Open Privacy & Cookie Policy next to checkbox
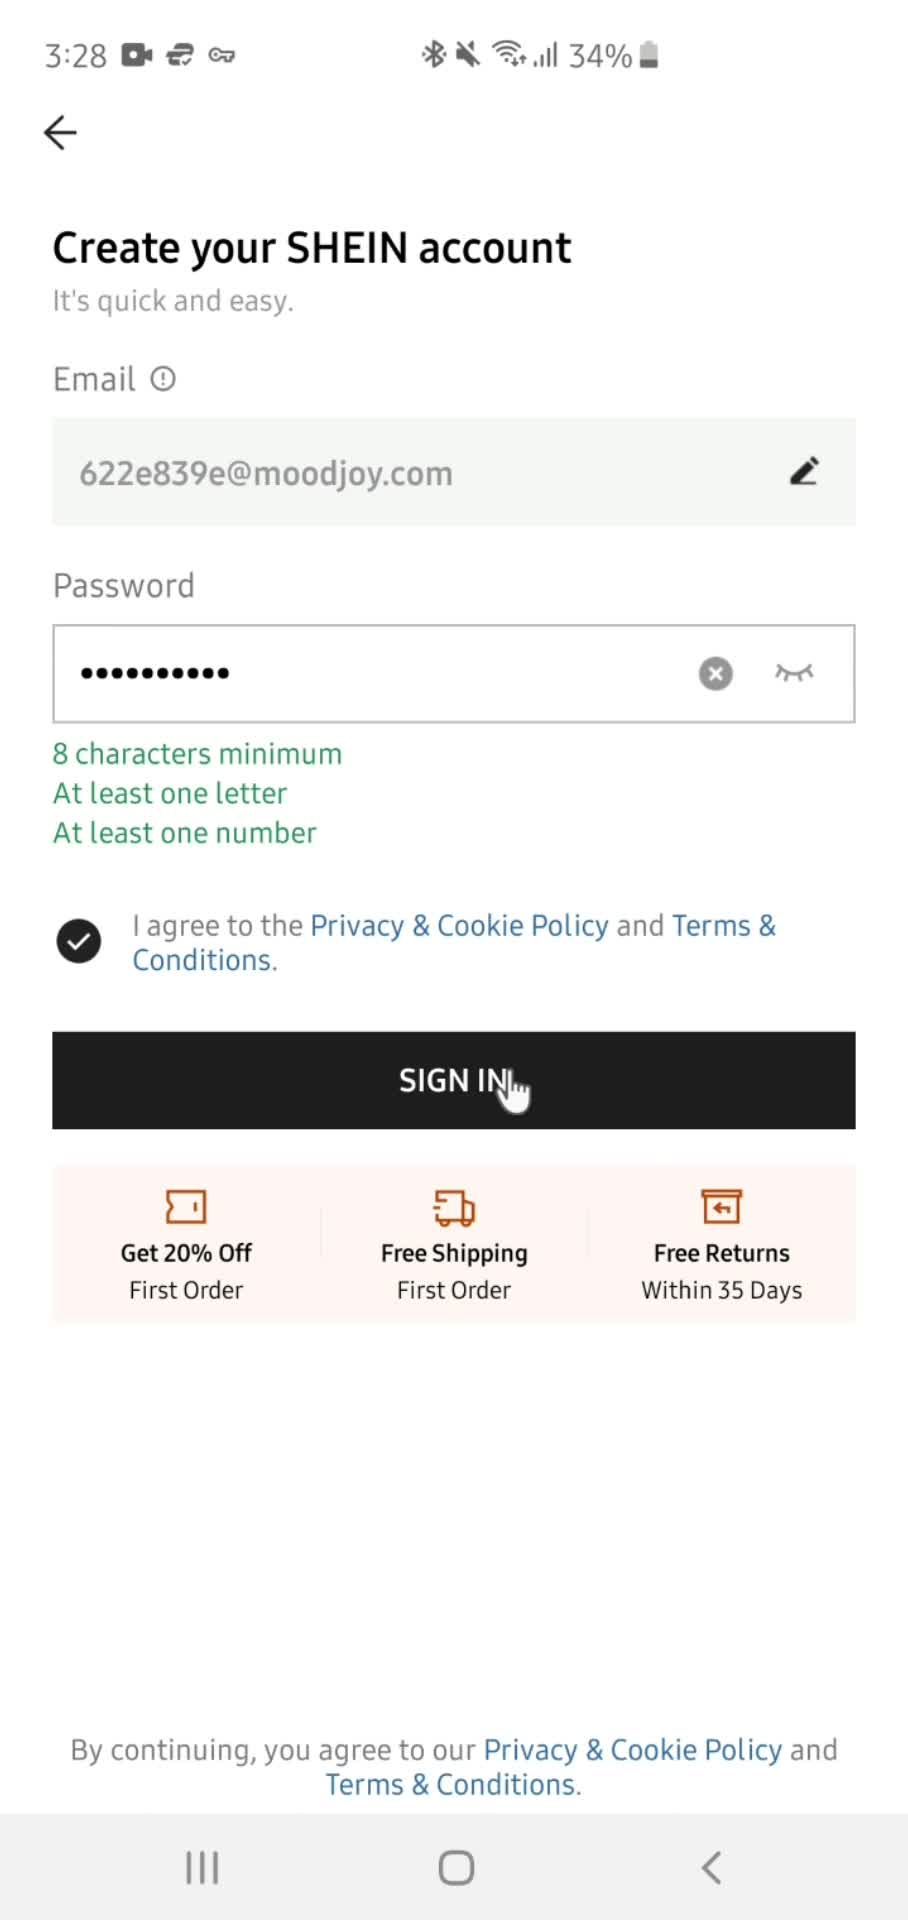Screen dimensions: 908x1920 [459, 926]
